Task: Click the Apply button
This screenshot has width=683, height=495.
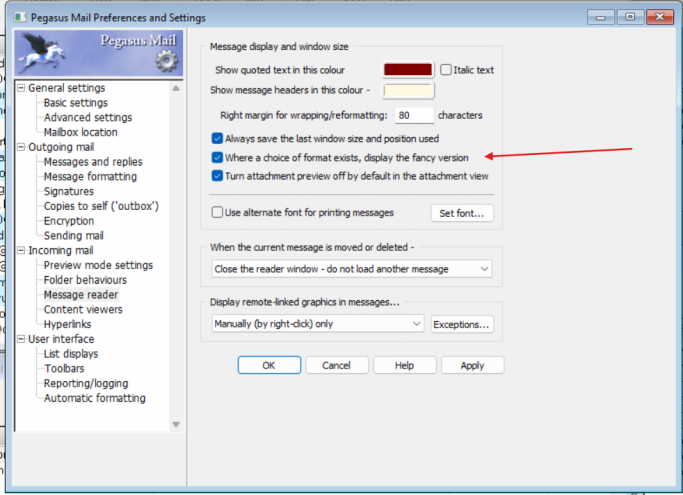Action: click(x=472, y=366)
